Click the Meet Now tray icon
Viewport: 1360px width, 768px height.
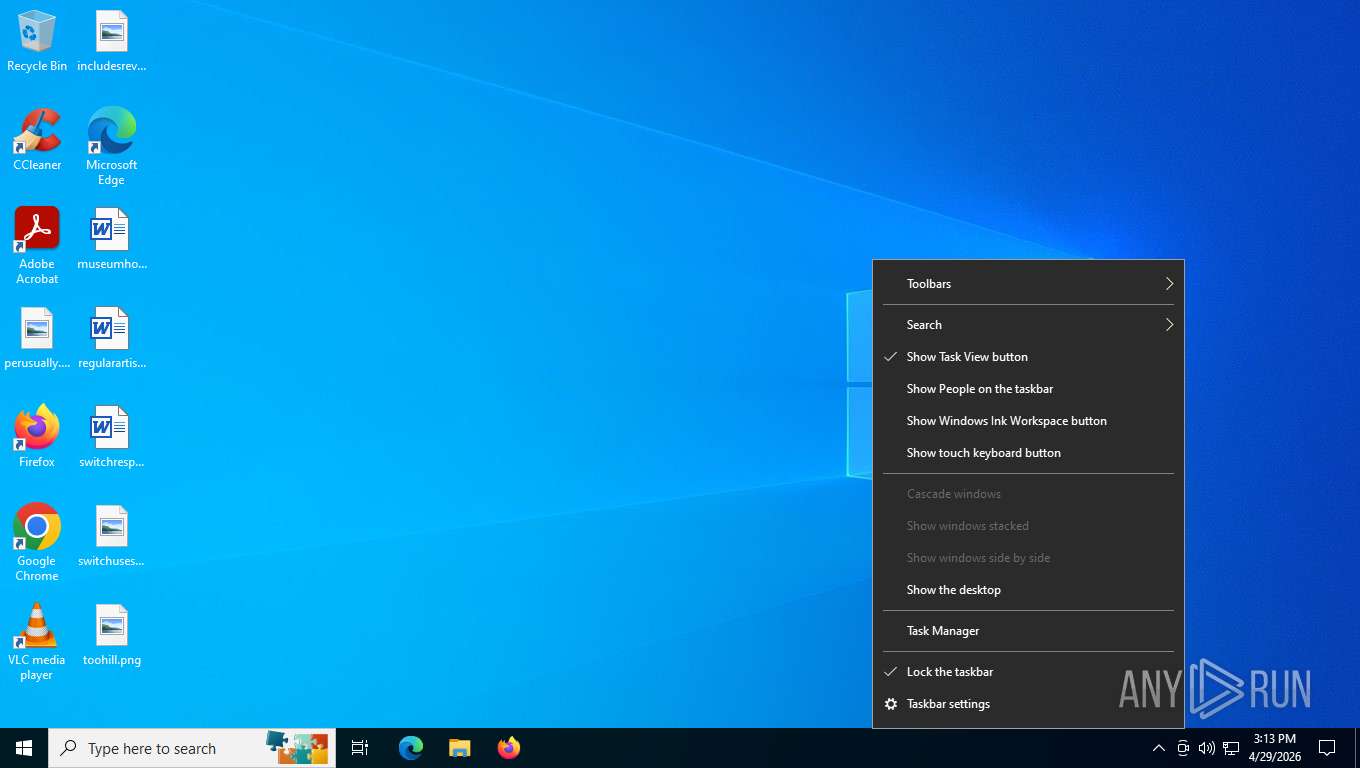pos(1183,748)
